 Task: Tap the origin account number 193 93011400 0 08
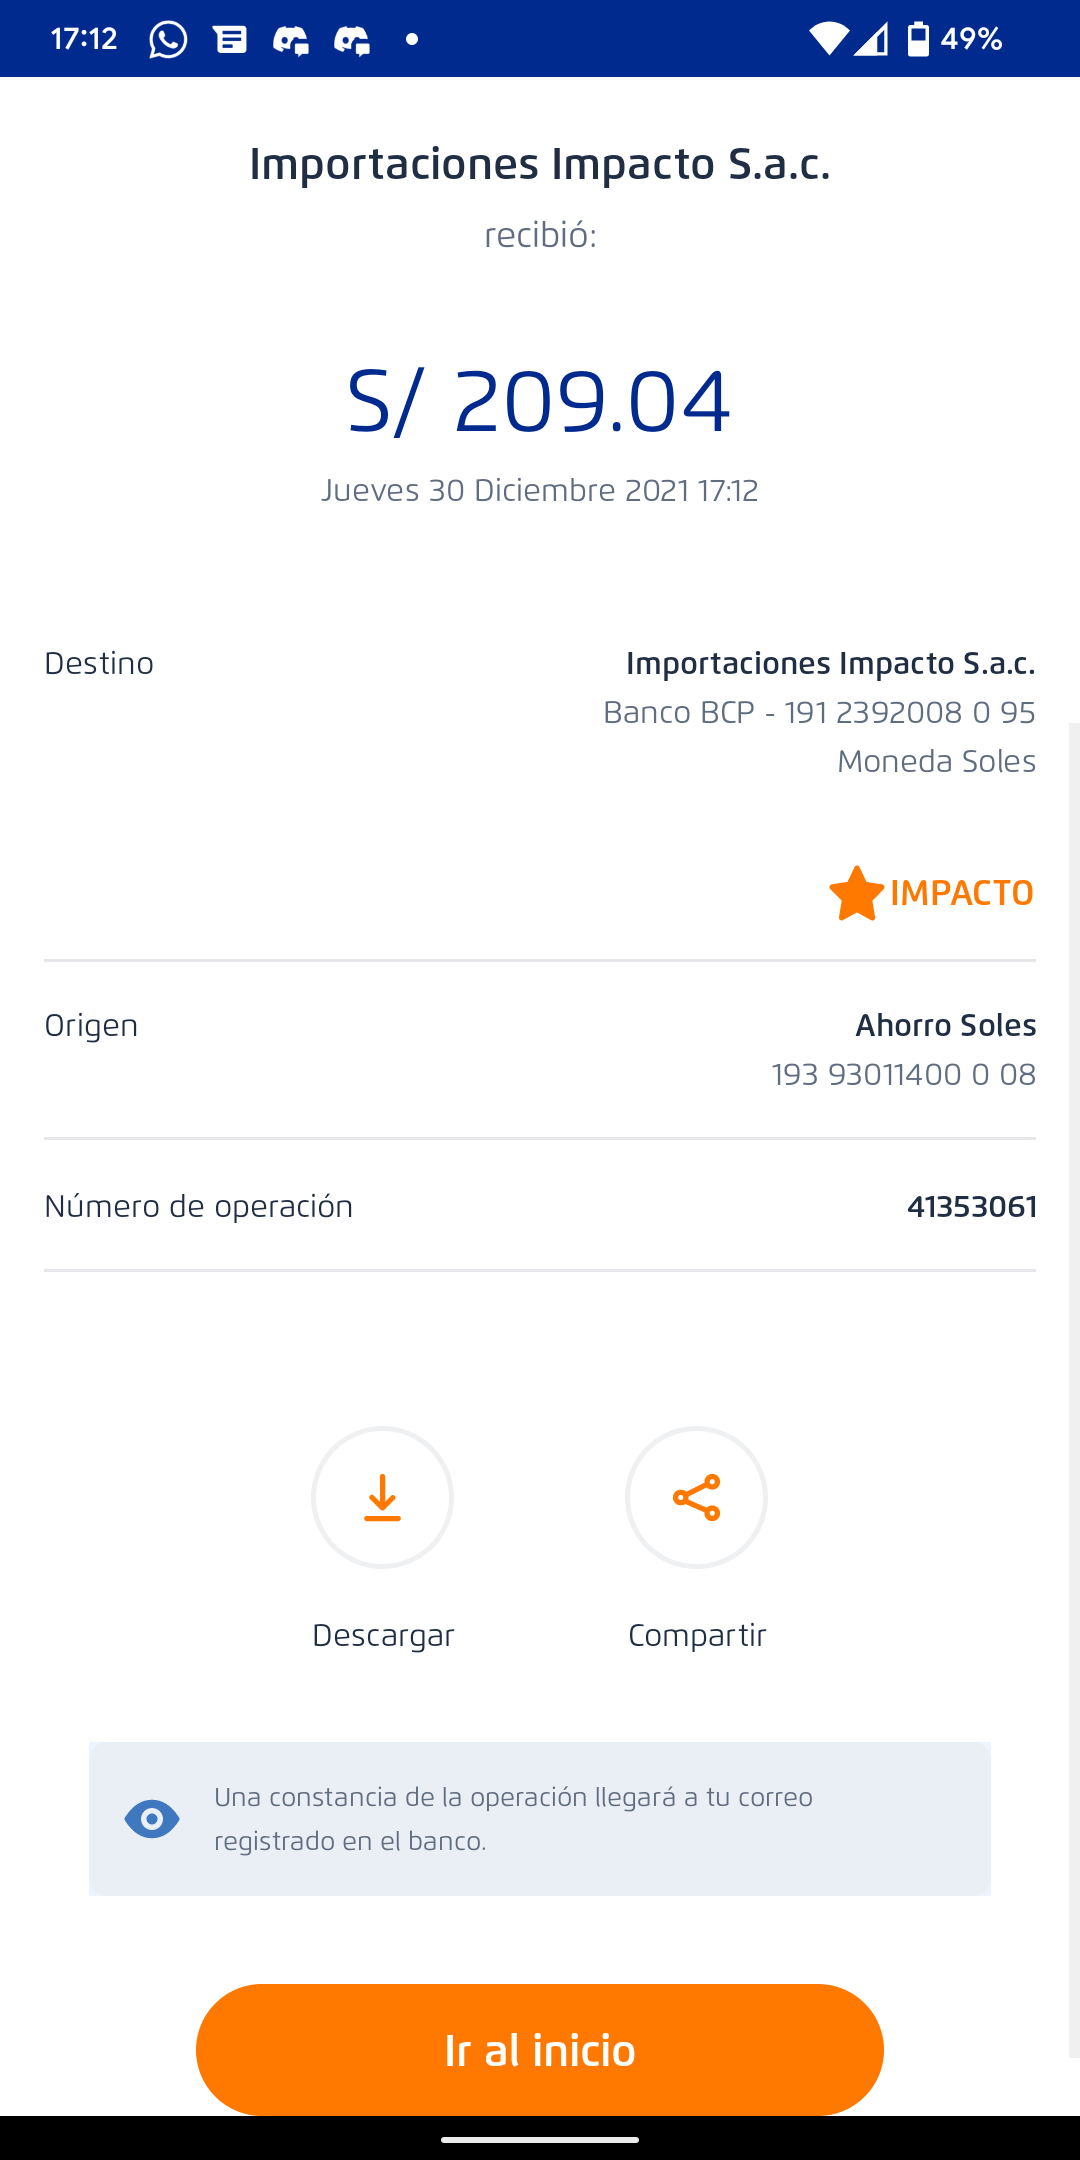pyautogui.click(x=903, y=1075)
